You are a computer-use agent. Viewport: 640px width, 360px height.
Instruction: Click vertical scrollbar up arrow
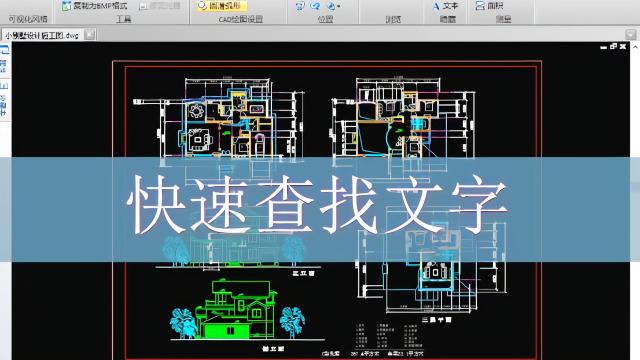pyautogui.click(x=635, y=47)
